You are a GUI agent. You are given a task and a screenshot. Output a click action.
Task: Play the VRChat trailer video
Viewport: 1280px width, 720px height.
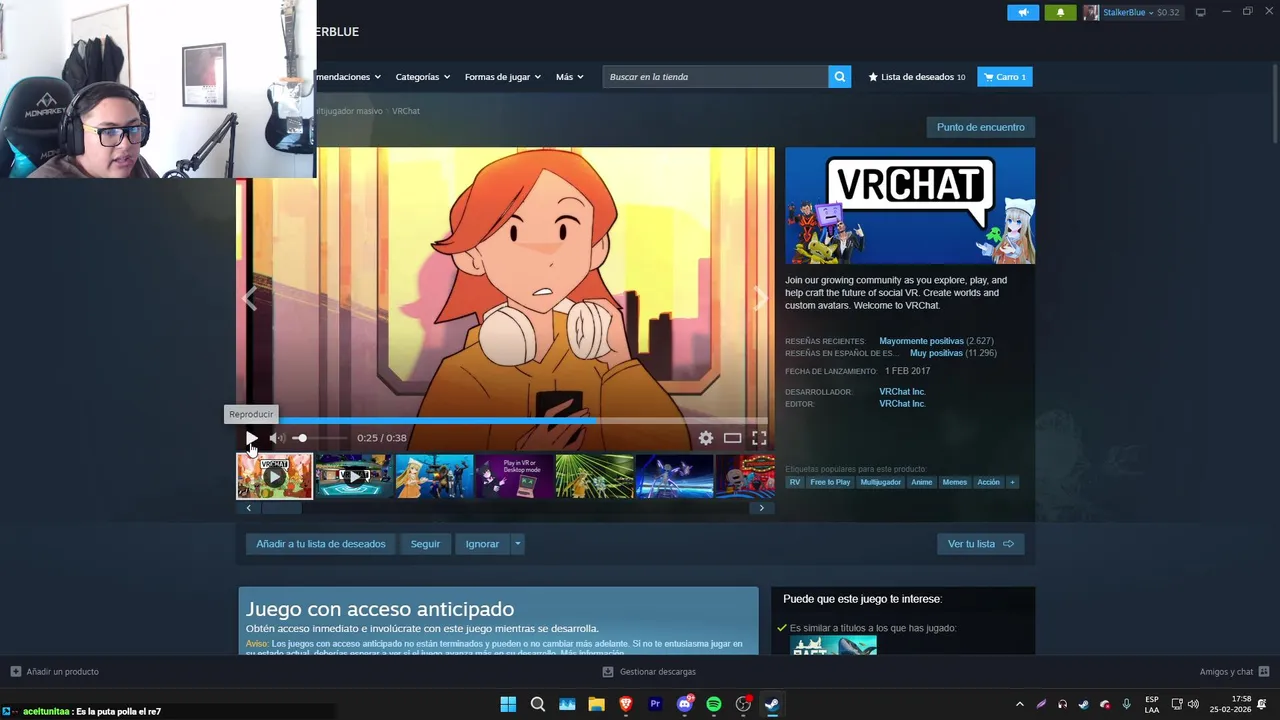[x=251, y=438]
